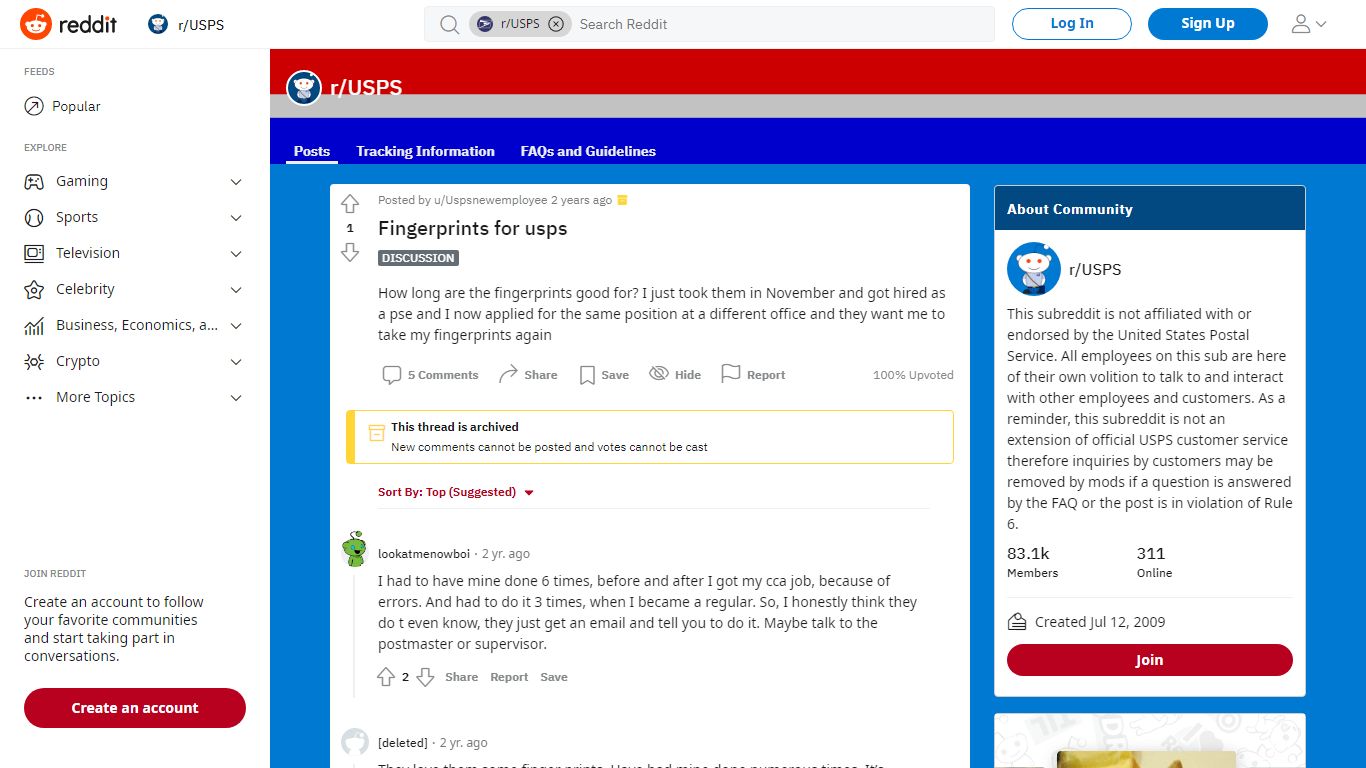Screen dimensions: 1366x768
Task: Click the r/USPS banner avatar
Action: 304,88
